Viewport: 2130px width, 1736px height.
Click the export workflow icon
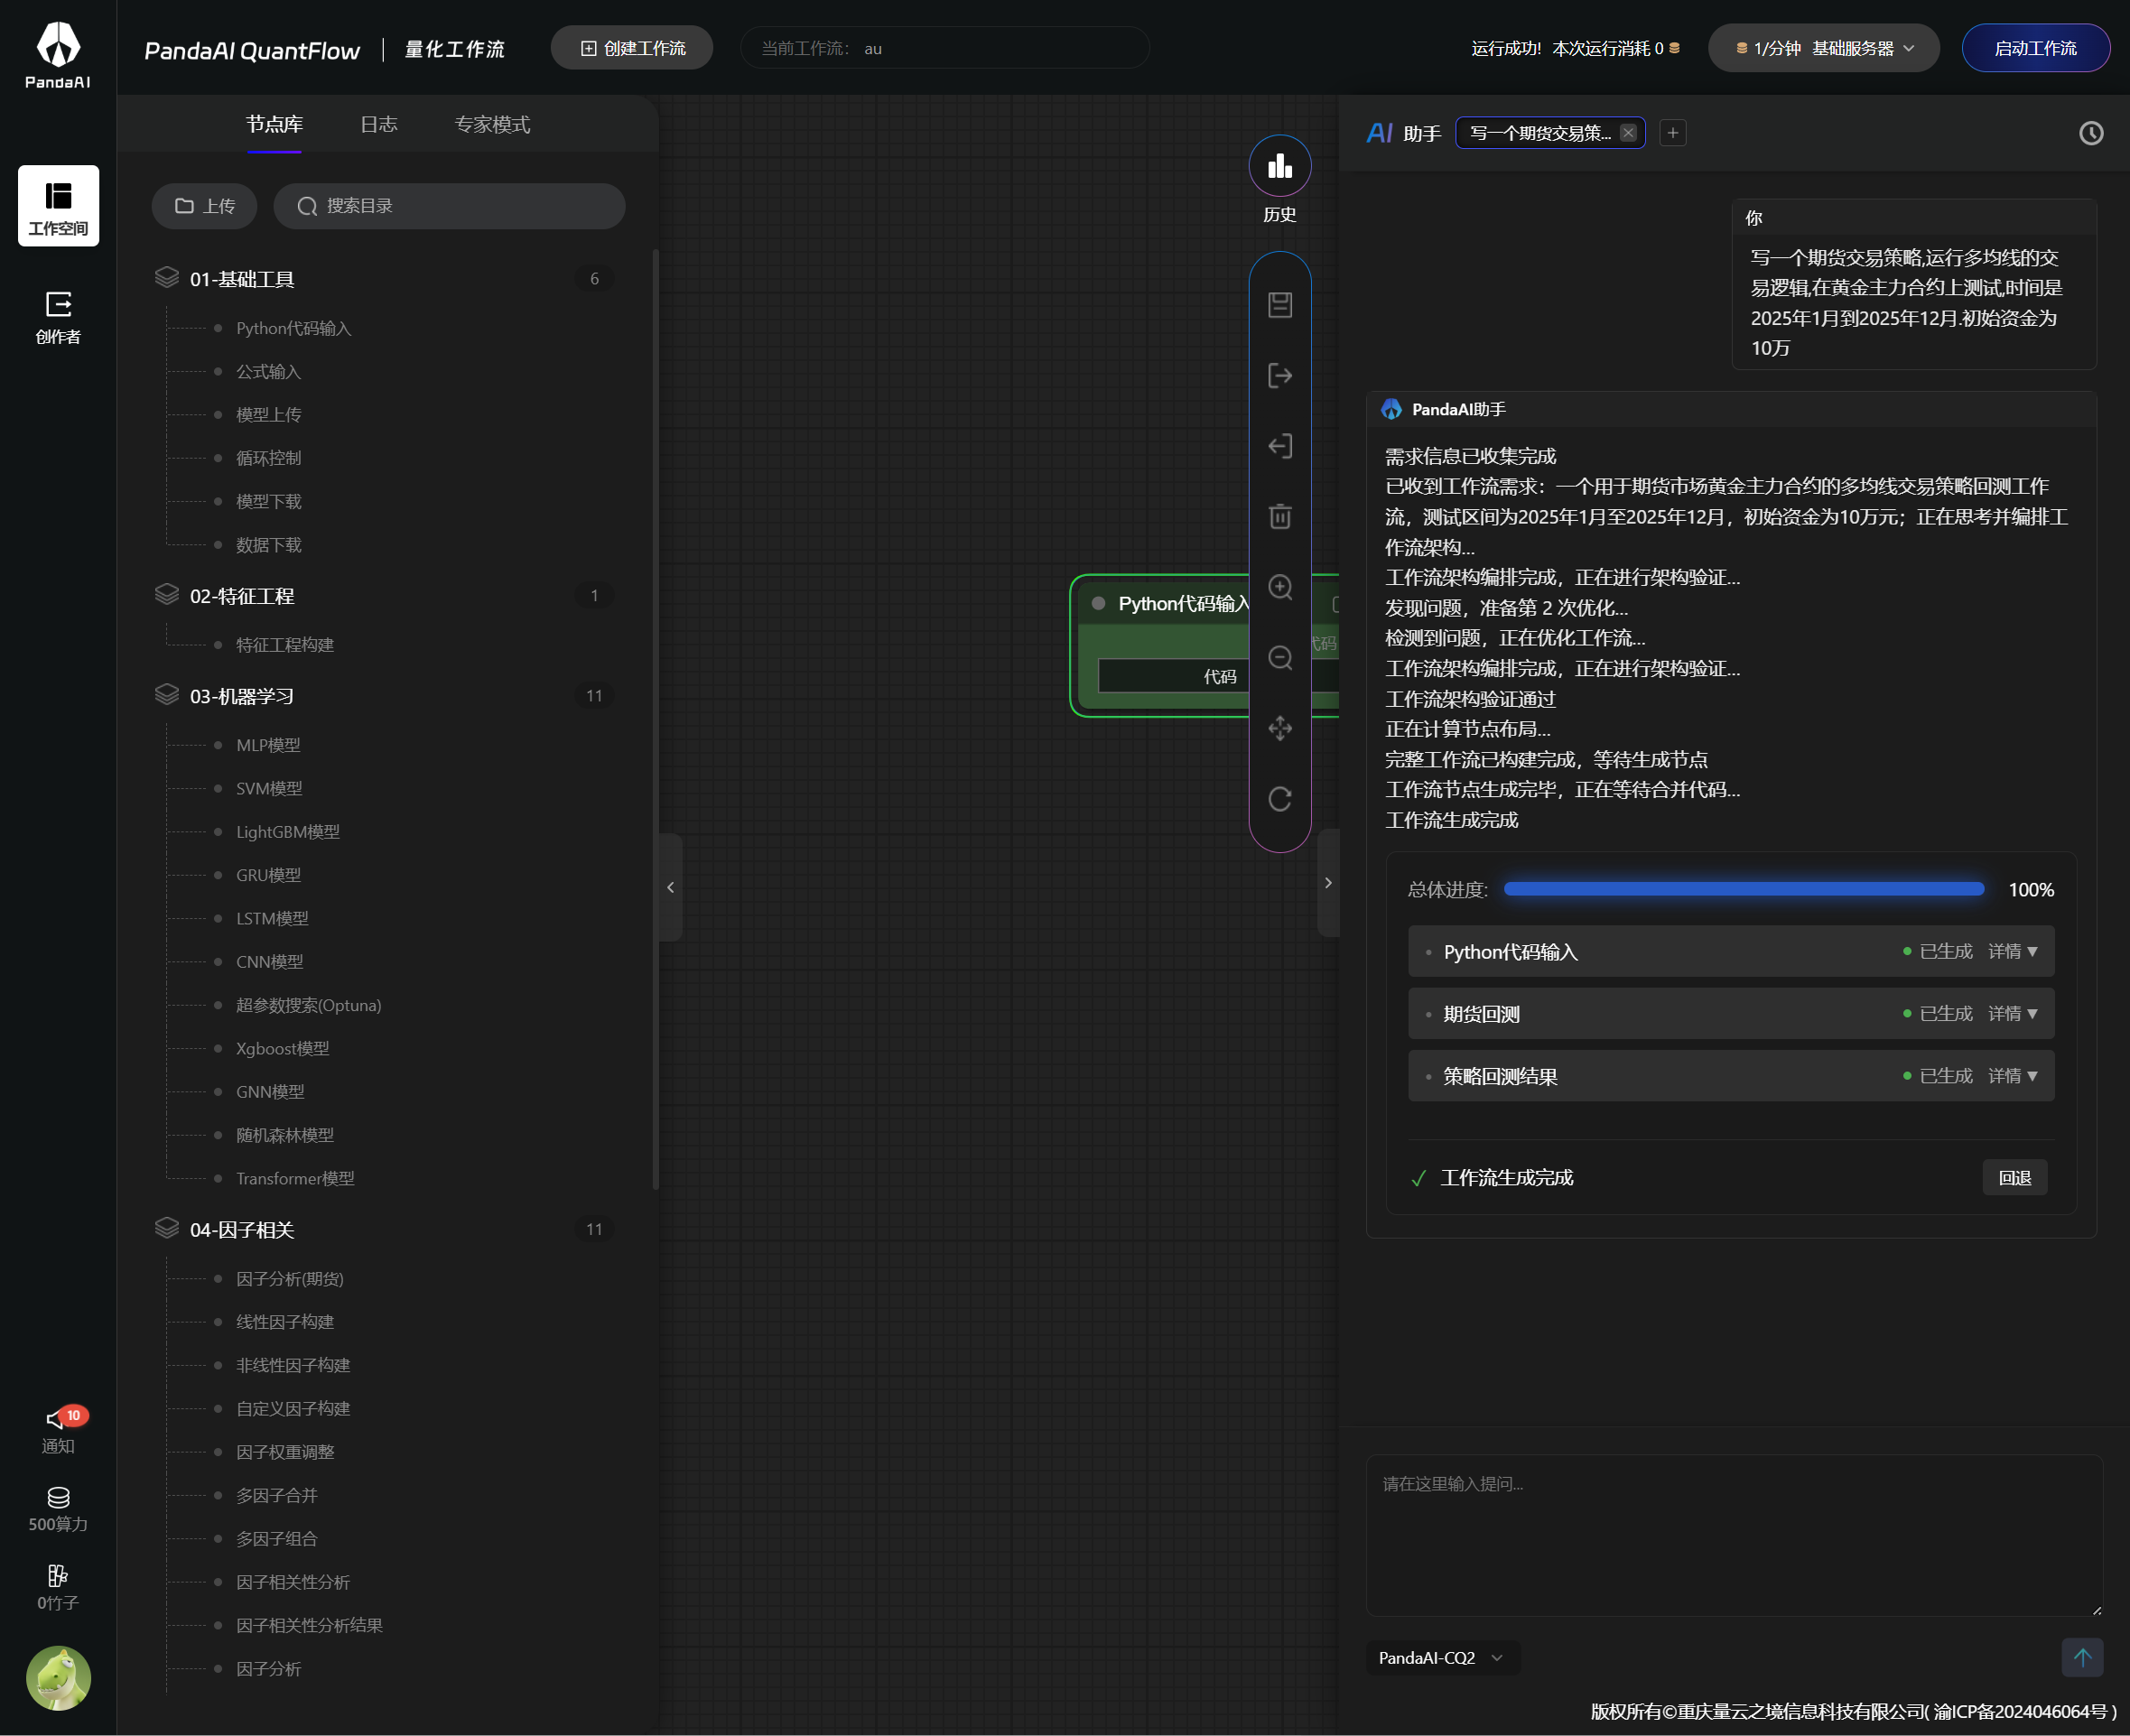(1280, 376)
